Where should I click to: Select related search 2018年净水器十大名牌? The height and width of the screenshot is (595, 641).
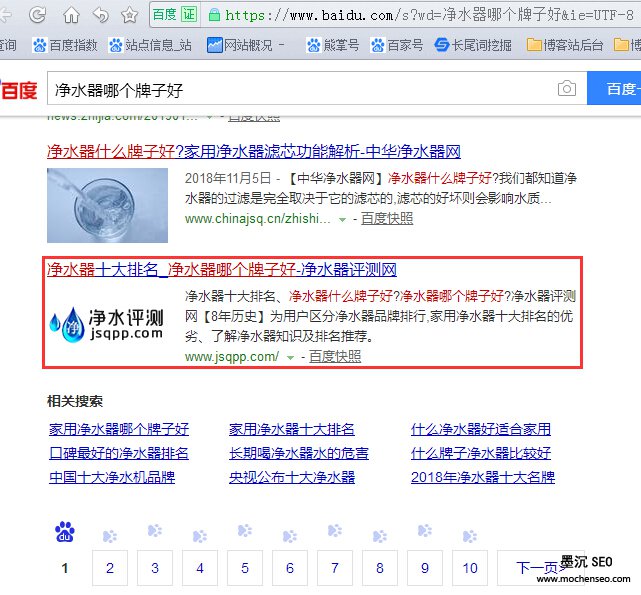coord(483,477)
